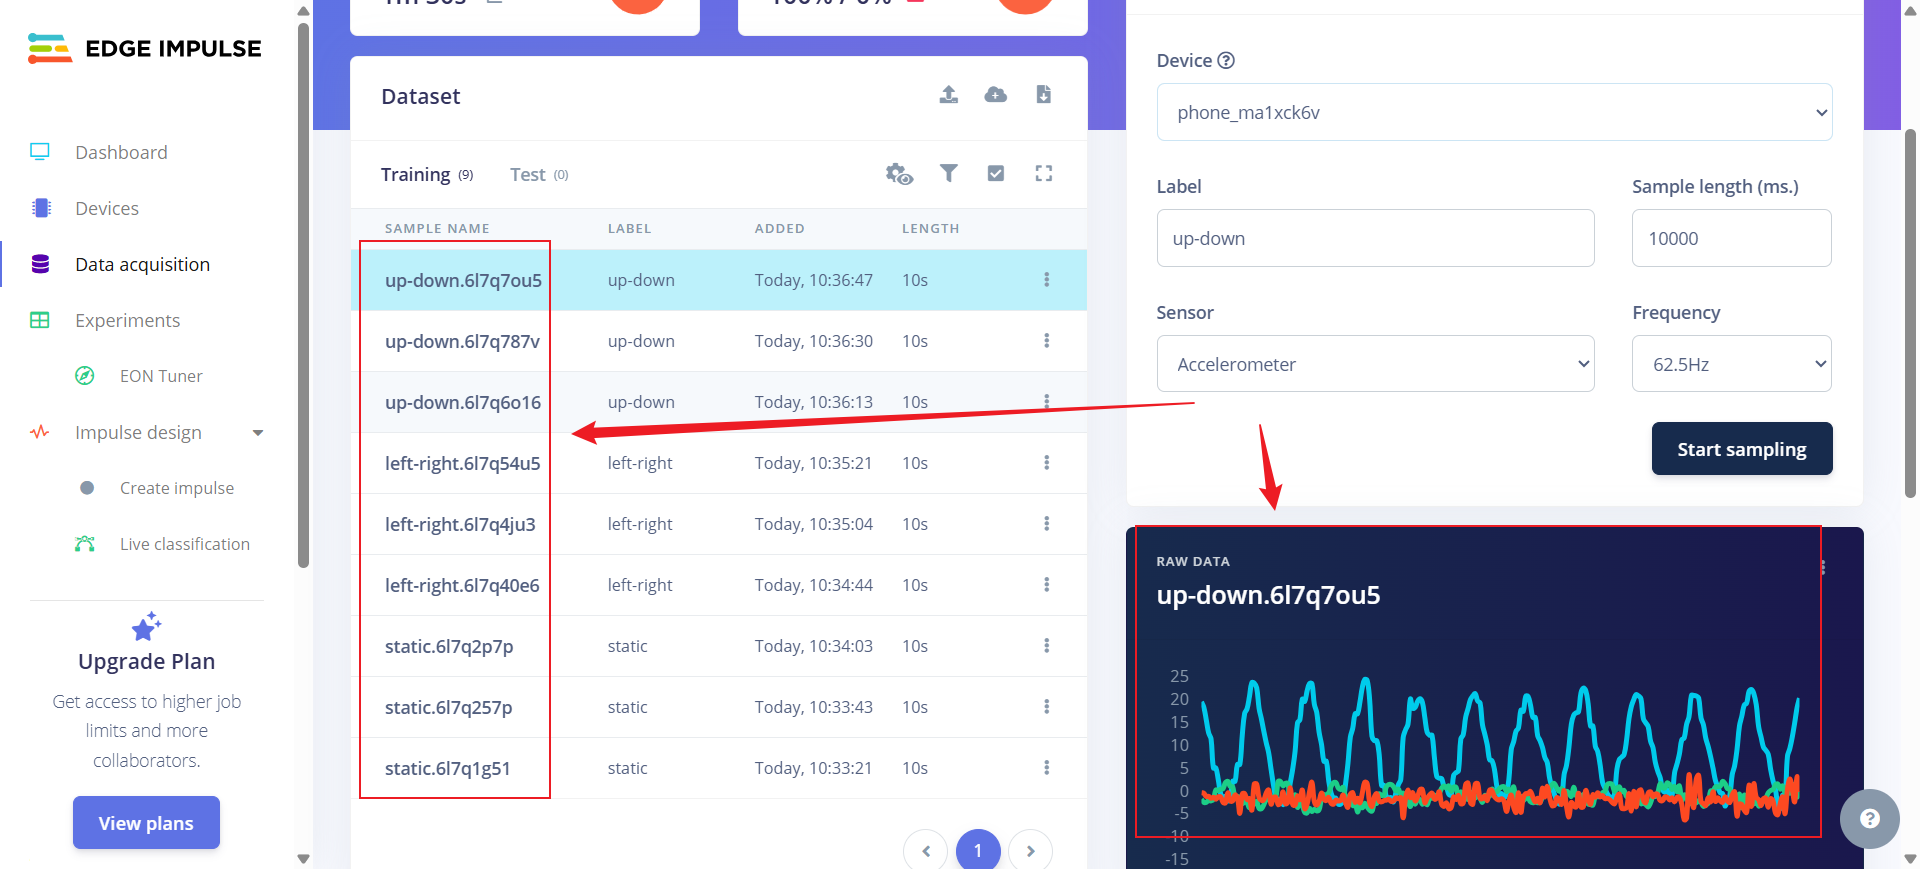This screenshot has height=869, width=1920.
Task: Open Create impulse in sidebar
Action: coord(177,488)
